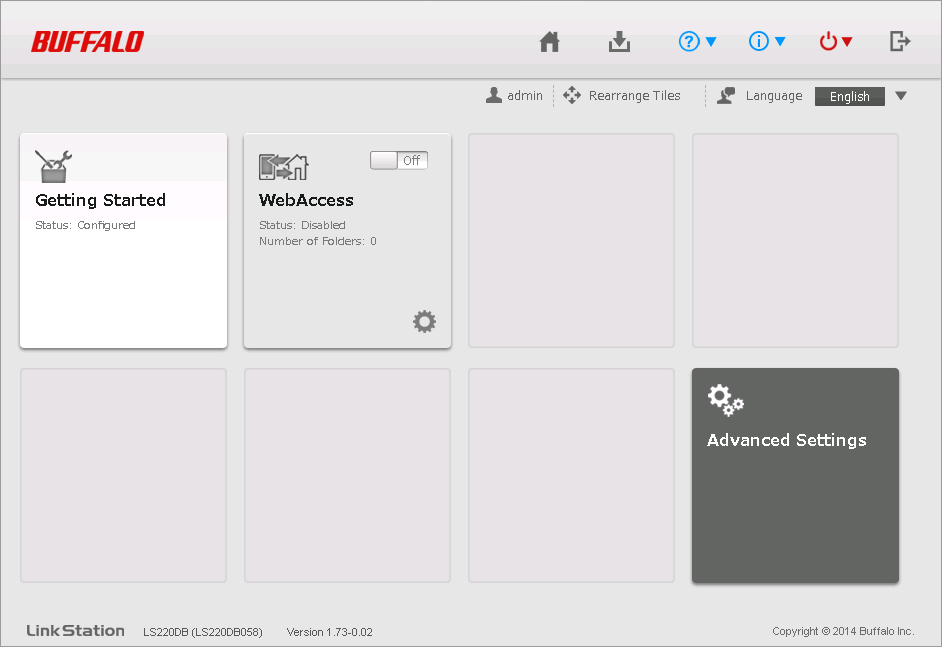The image size is (942, 647).
Task: Toggle the WebAccess Off switch
Action: tap(398, 160)
